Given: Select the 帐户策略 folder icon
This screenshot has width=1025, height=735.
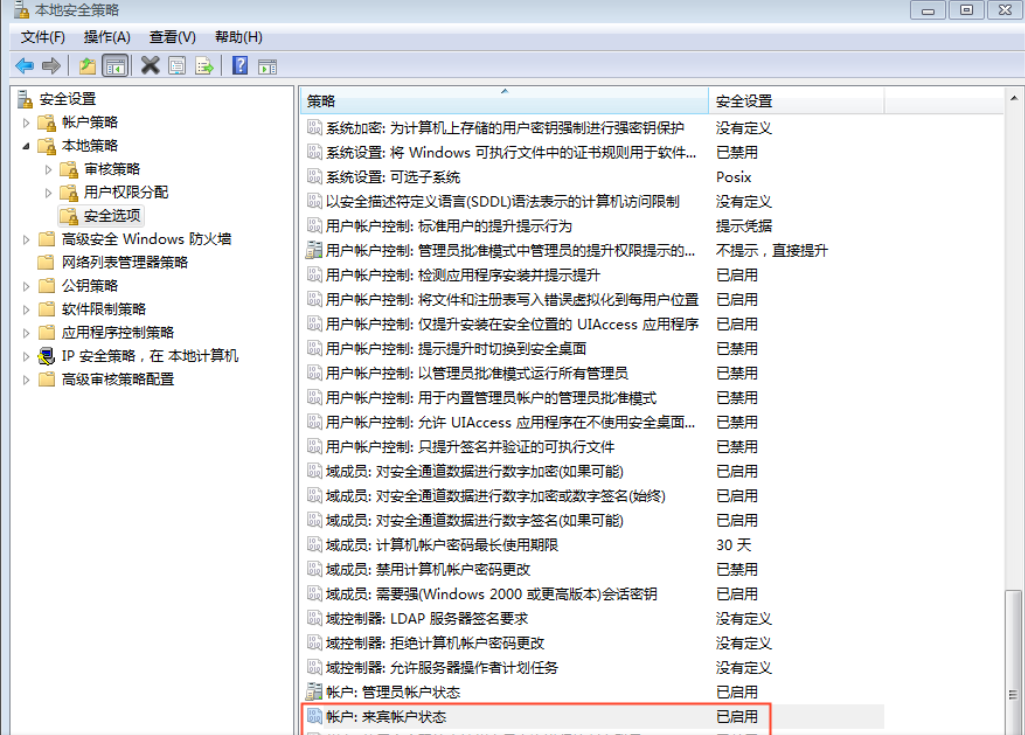Looking at the screenshot, I should (47, 122).
